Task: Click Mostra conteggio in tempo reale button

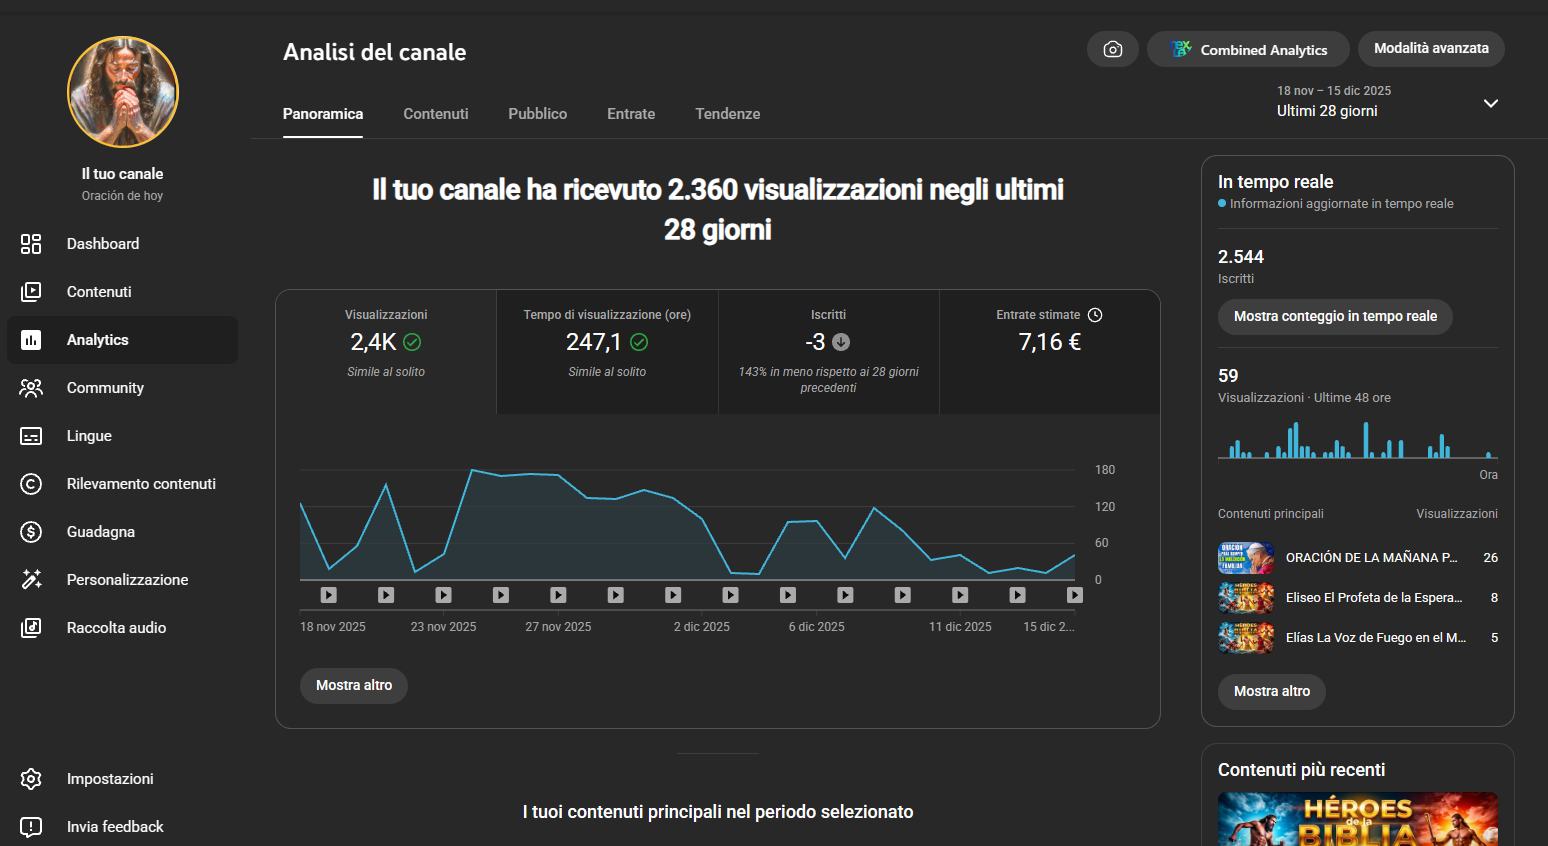Action: [x=1334, y=316]
